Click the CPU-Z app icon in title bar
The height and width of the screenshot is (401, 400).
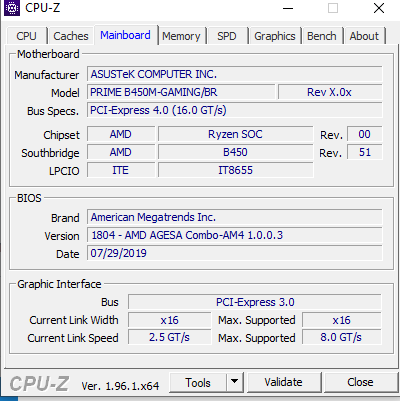(12, 8)
